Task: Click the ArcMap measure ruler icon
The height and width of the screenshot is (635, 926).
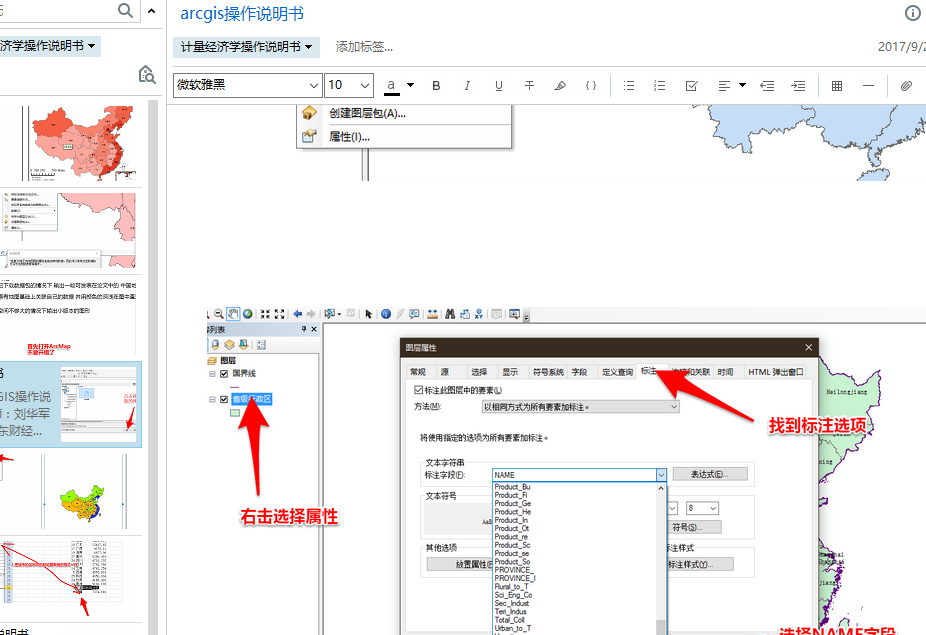Action: tap(433, 314)
